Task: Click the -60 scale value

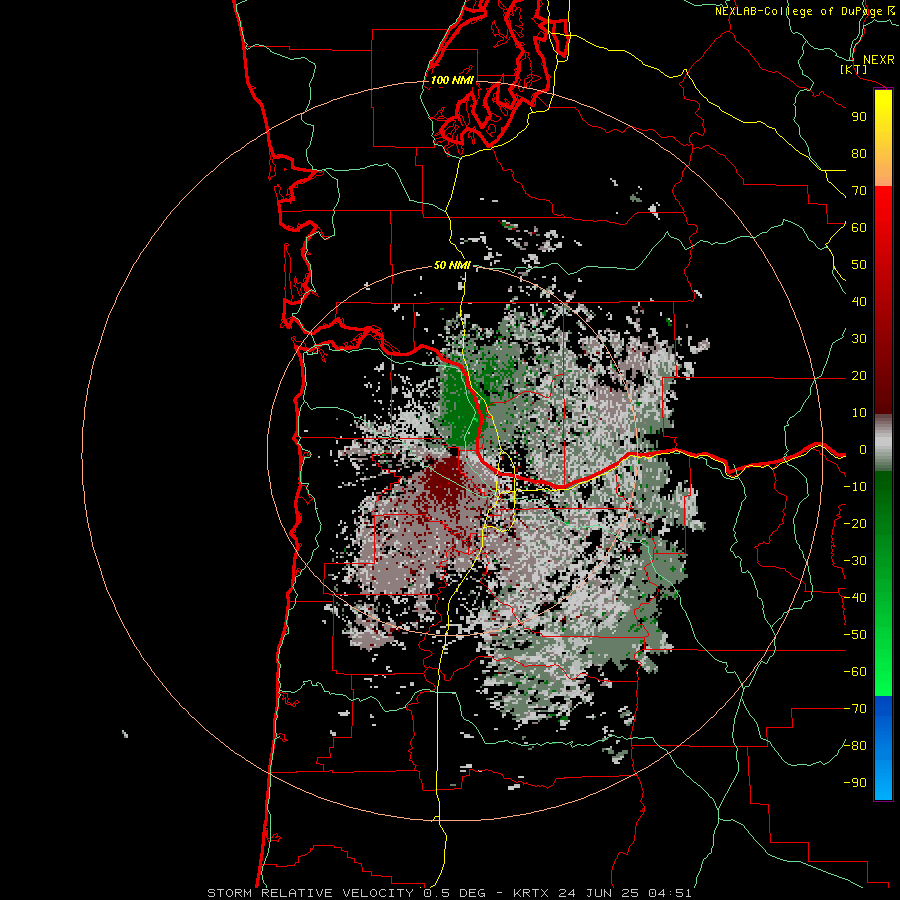Action: pyautogui.click(x=855, y=672)
